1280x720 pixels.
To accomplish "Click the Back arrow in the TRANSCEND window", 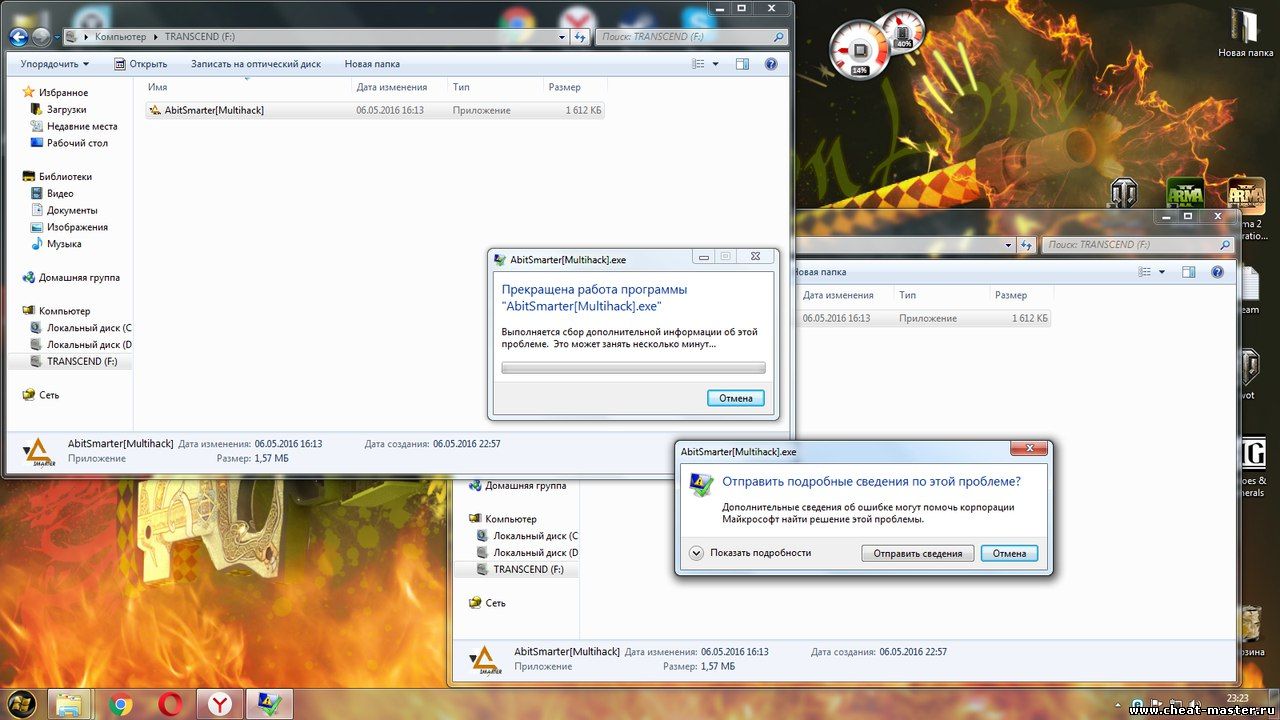I will pos(18,37).
